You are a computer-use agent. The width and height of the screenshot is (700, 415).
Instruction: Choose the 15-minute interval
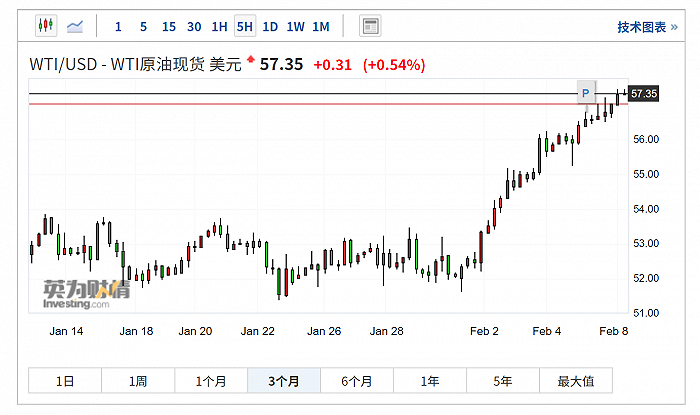pos(169,27)
